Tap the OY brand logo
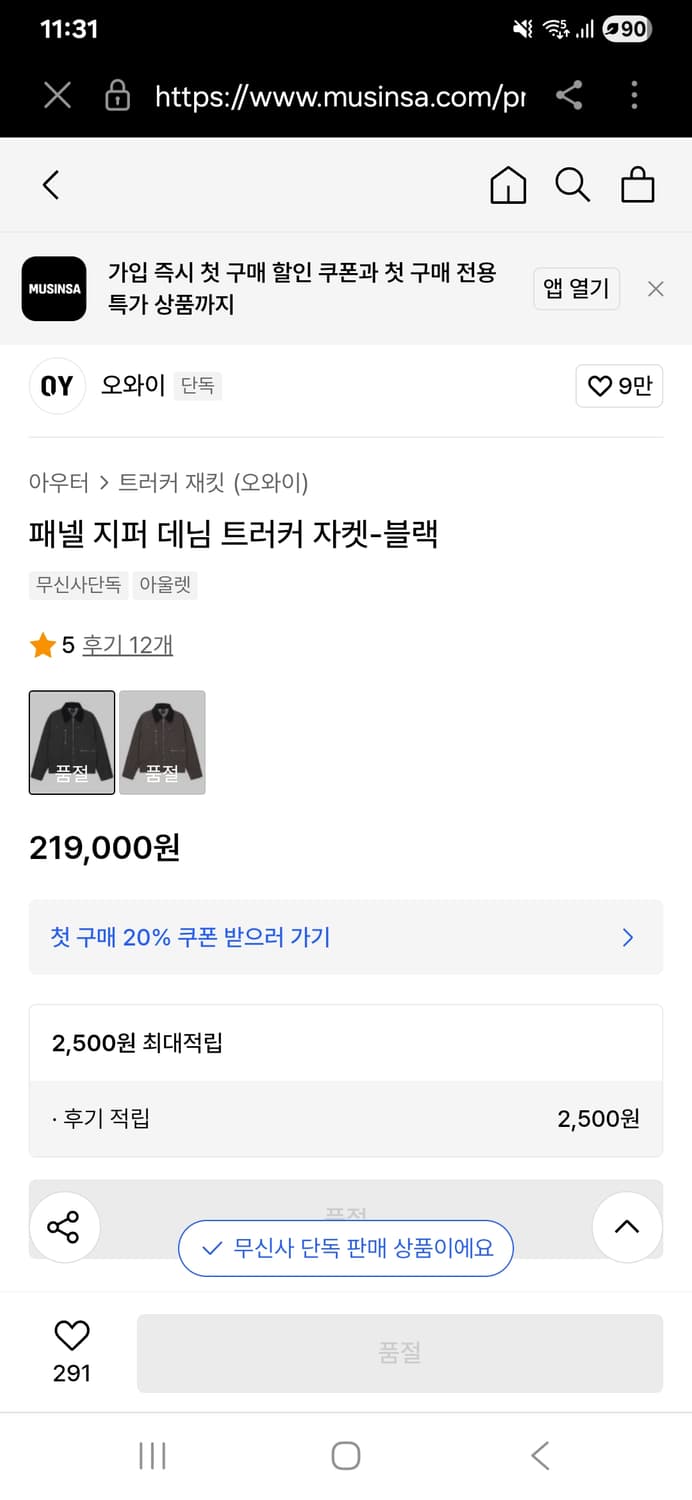692x1500 pixels. coord(57,386)
